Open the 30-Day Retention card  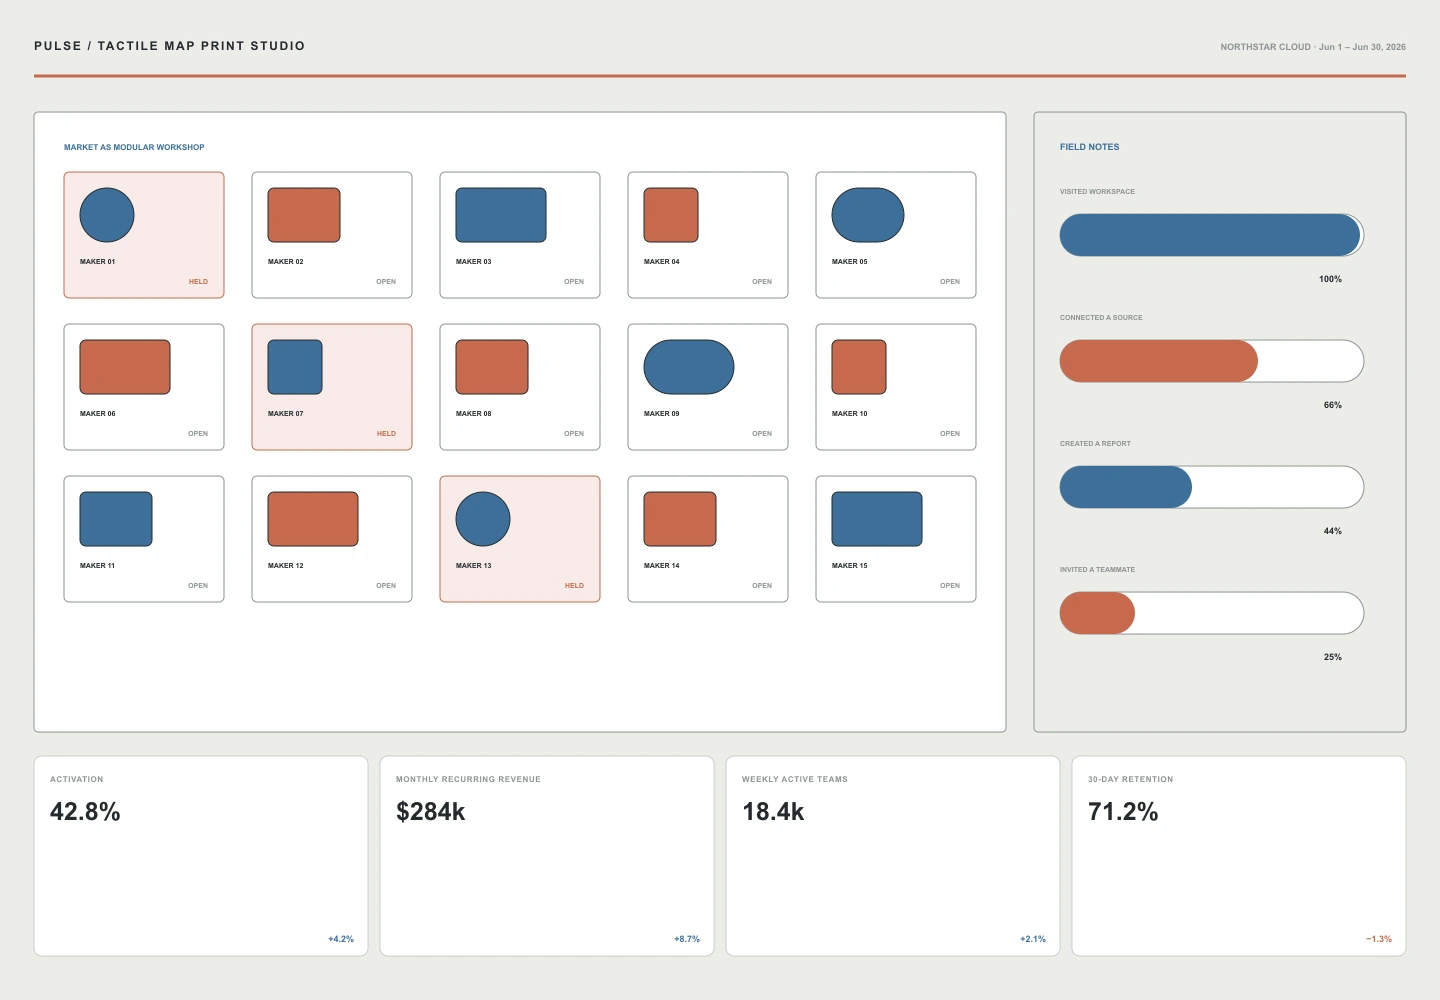point(1239,856)
